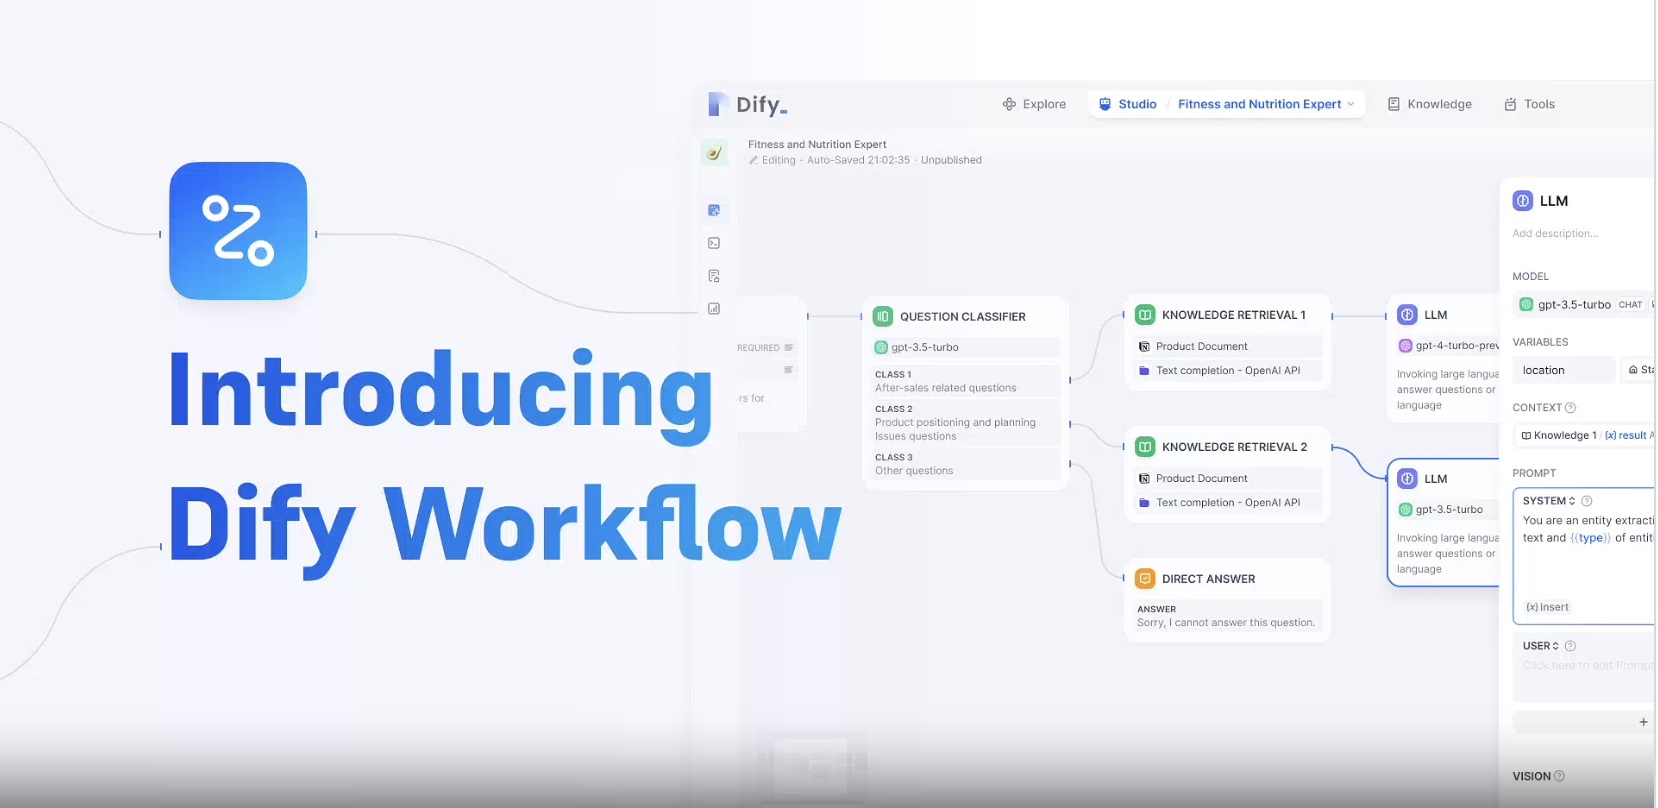The image size is (1658, 808).
Task: Click the Fitness and Nutrition Expert title
Action: coord(817,144)
